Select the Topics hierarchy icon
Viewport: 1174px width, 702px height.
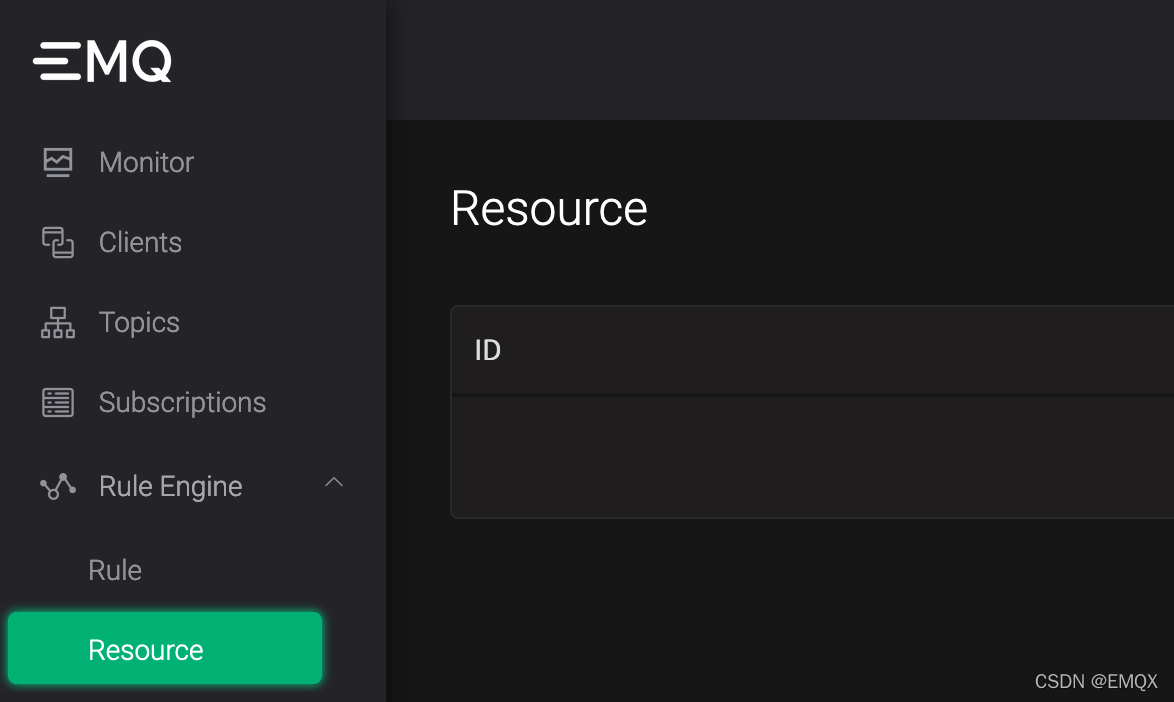coord(57,322)
